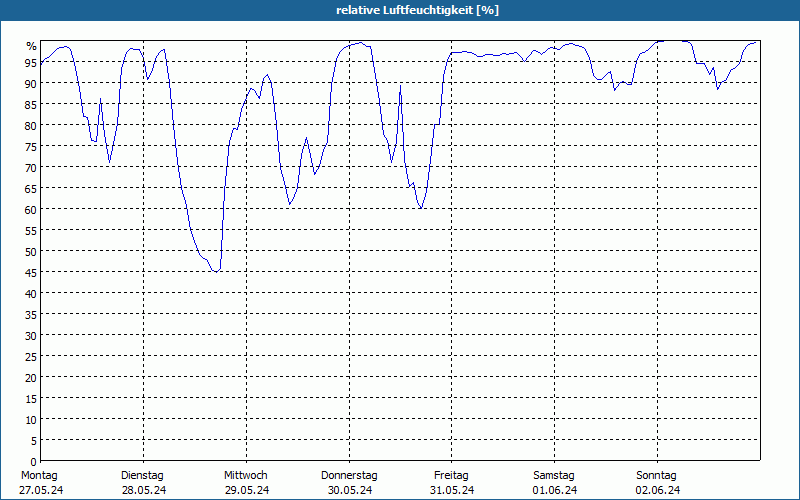The width and height of the screenshot is (800, 500).
Task: Click the y-axis label '25'
Action: tap(31, 357)
